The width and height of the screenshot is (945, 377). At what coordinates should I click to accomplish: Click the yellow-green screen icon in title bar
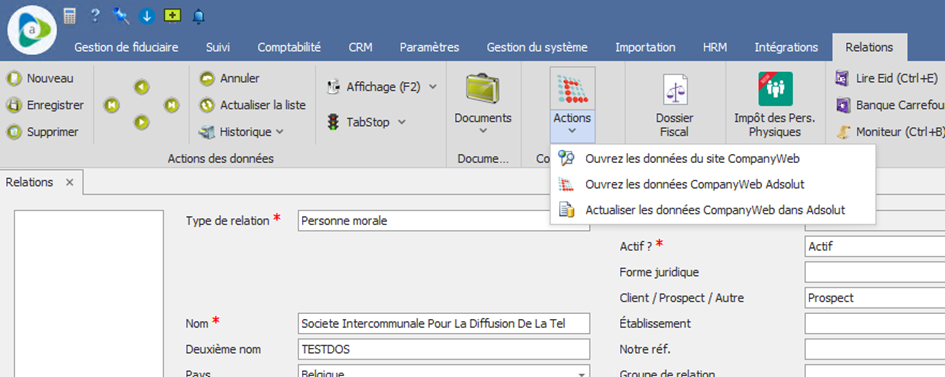(x=172, y=16)
